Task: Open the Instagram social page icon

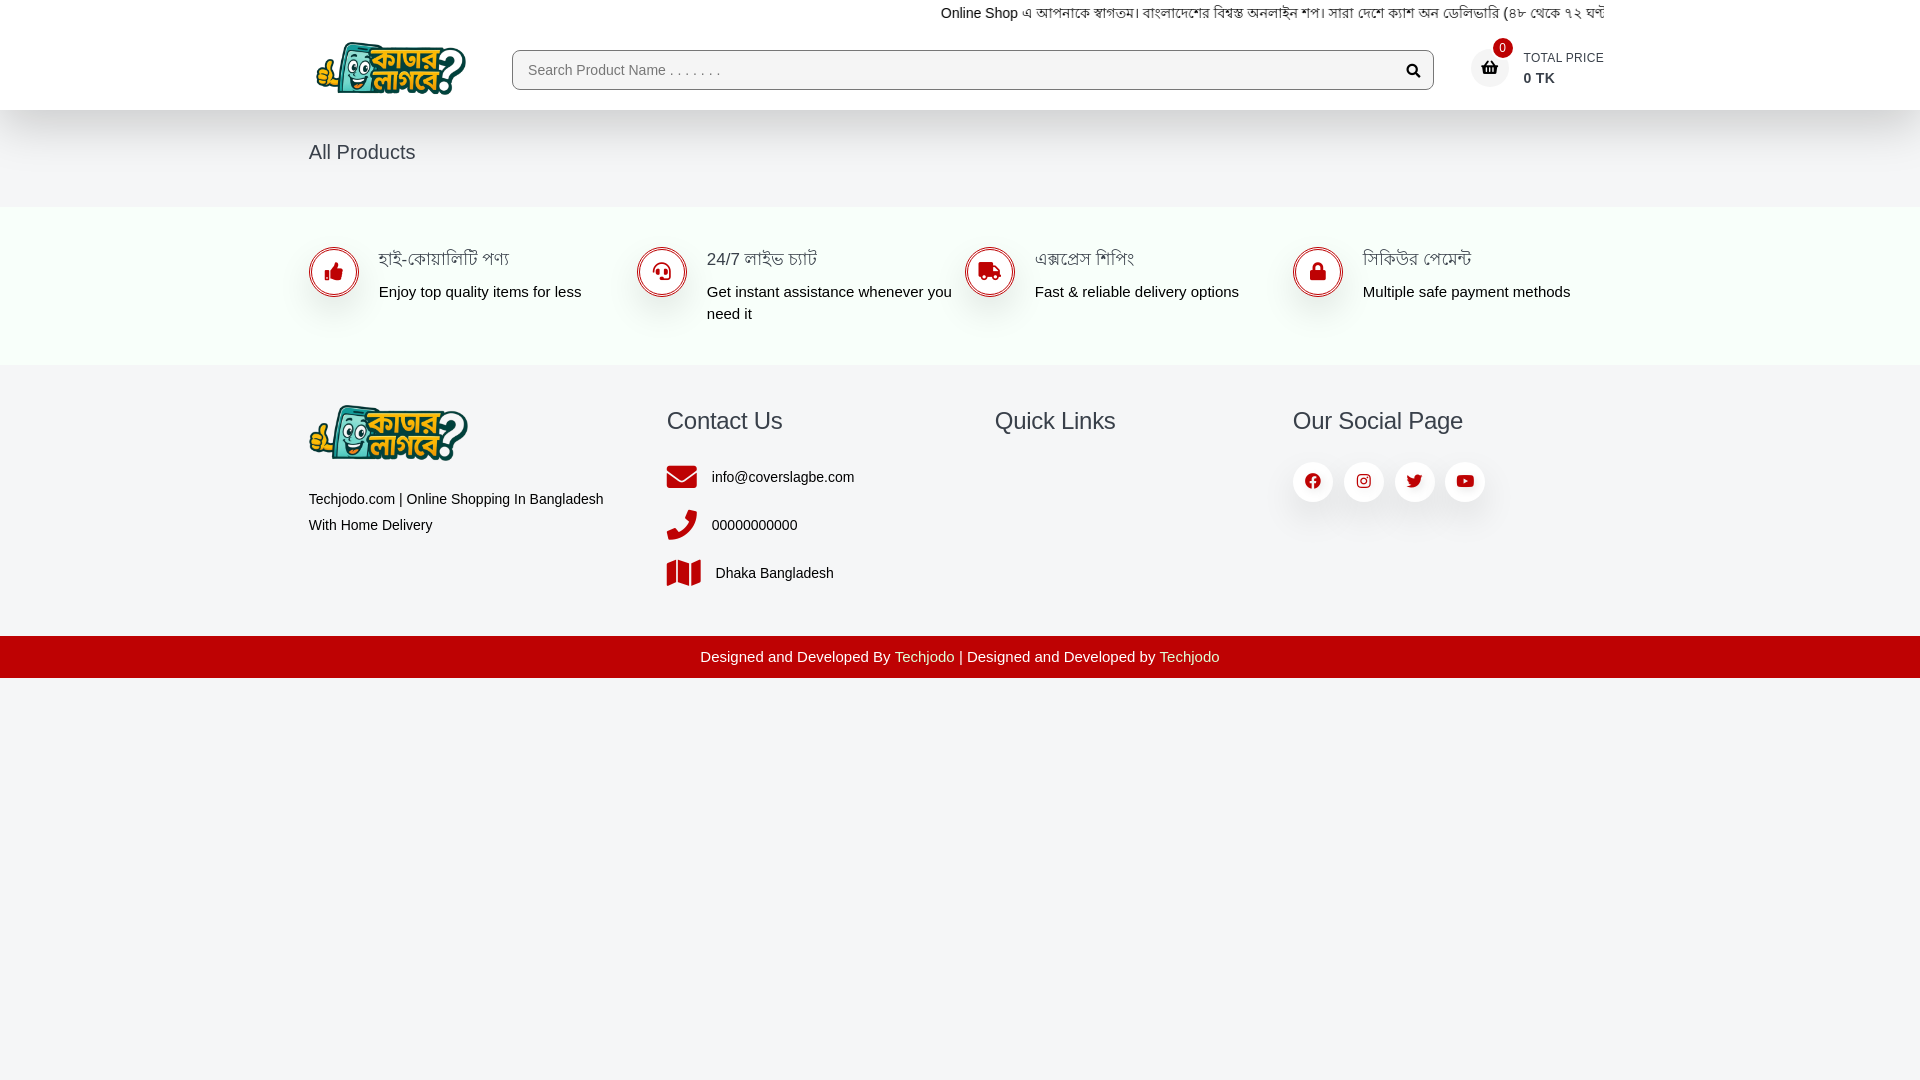Action: click(x=1363, y=482)
